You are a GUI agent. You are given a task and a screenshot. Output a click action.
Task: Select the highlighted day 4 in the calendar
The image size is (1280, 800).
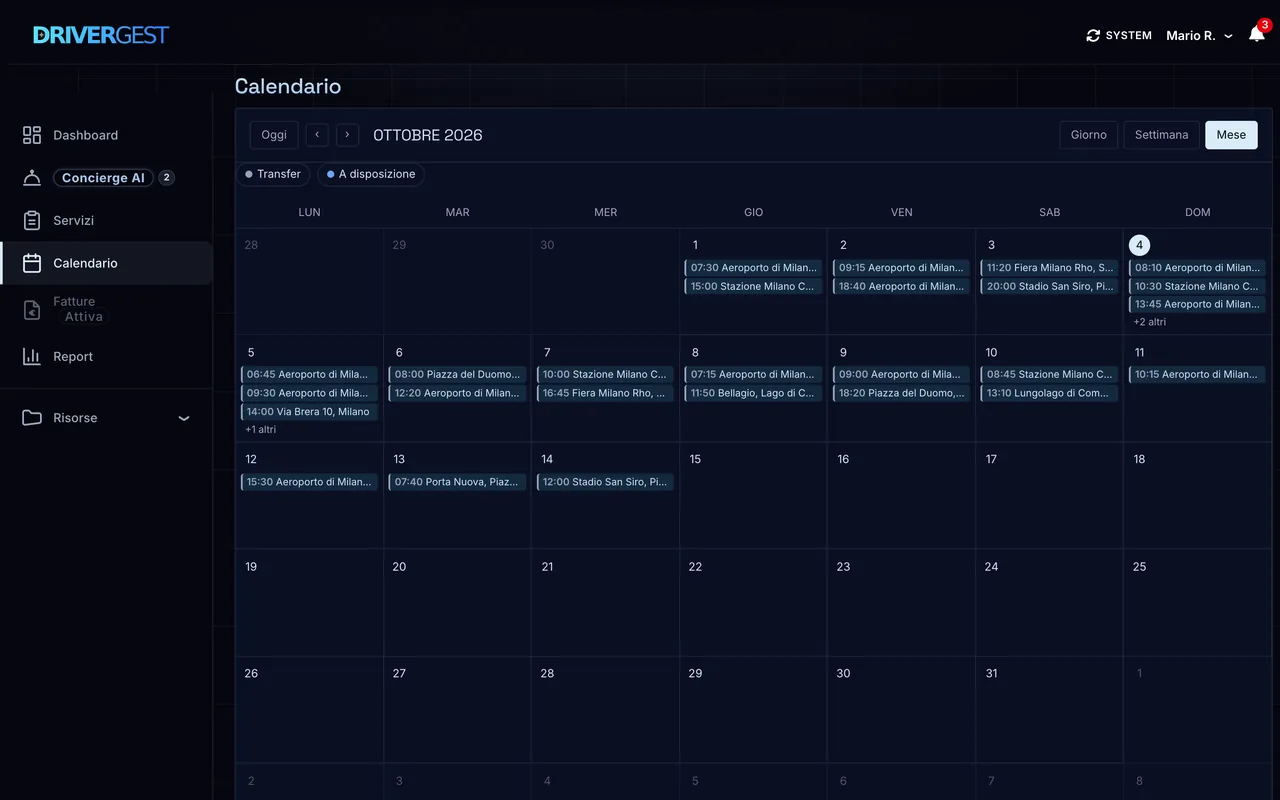pos(1139,245)
